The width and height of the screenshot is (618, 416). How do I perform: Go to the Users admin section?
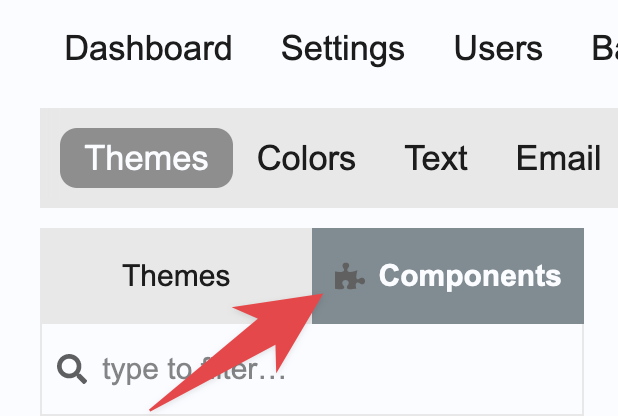click(498, 48)
